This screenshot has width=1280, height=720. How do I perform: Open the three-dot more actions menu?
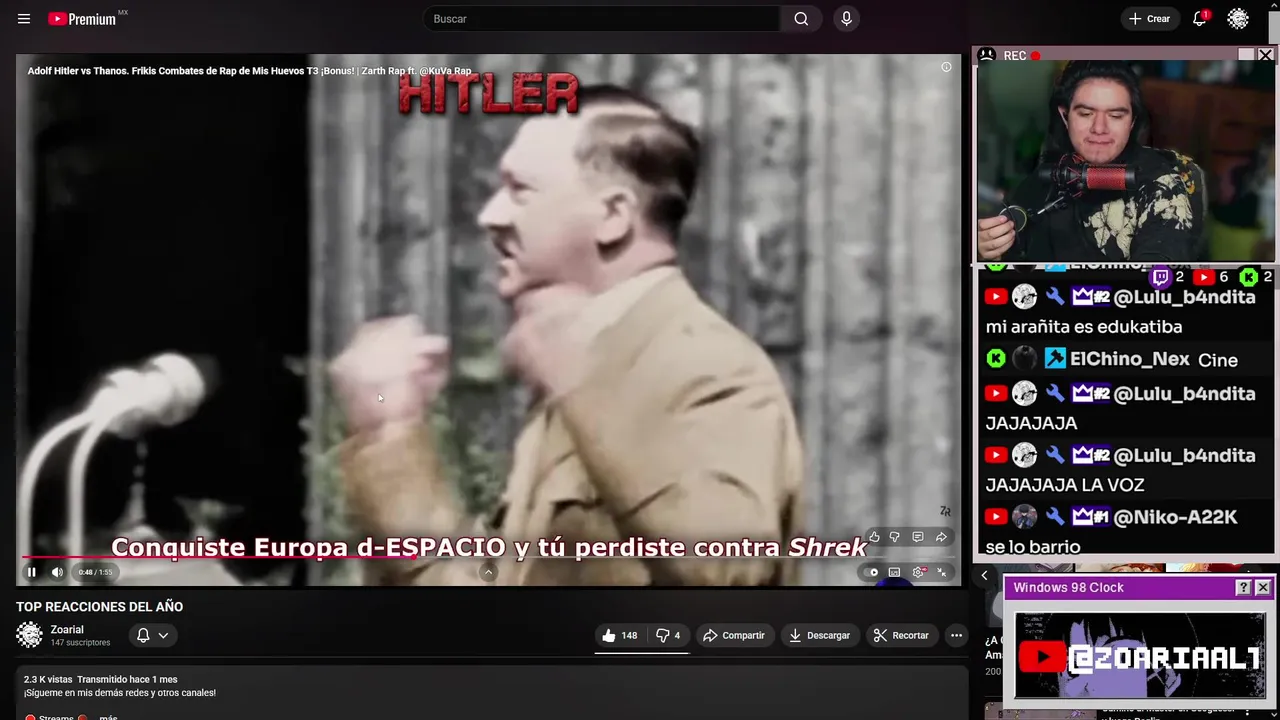[x=956, y=635]
